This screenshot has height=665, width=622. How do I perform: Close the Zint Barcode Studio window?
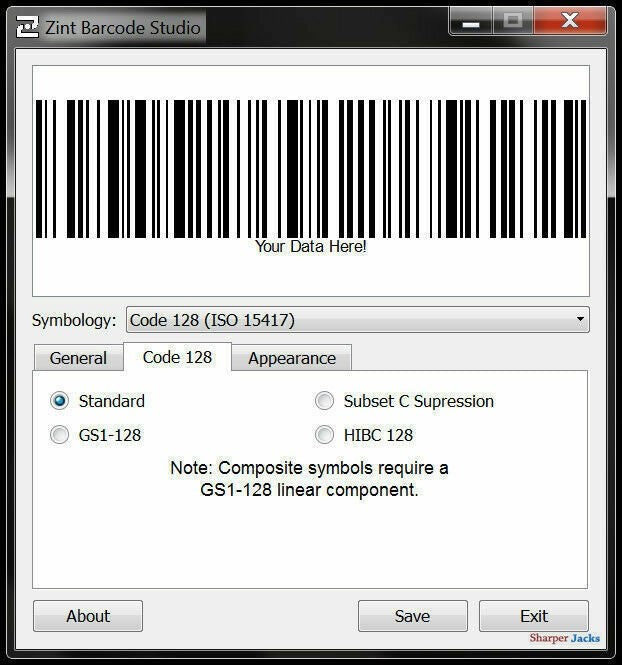(570, 21)
